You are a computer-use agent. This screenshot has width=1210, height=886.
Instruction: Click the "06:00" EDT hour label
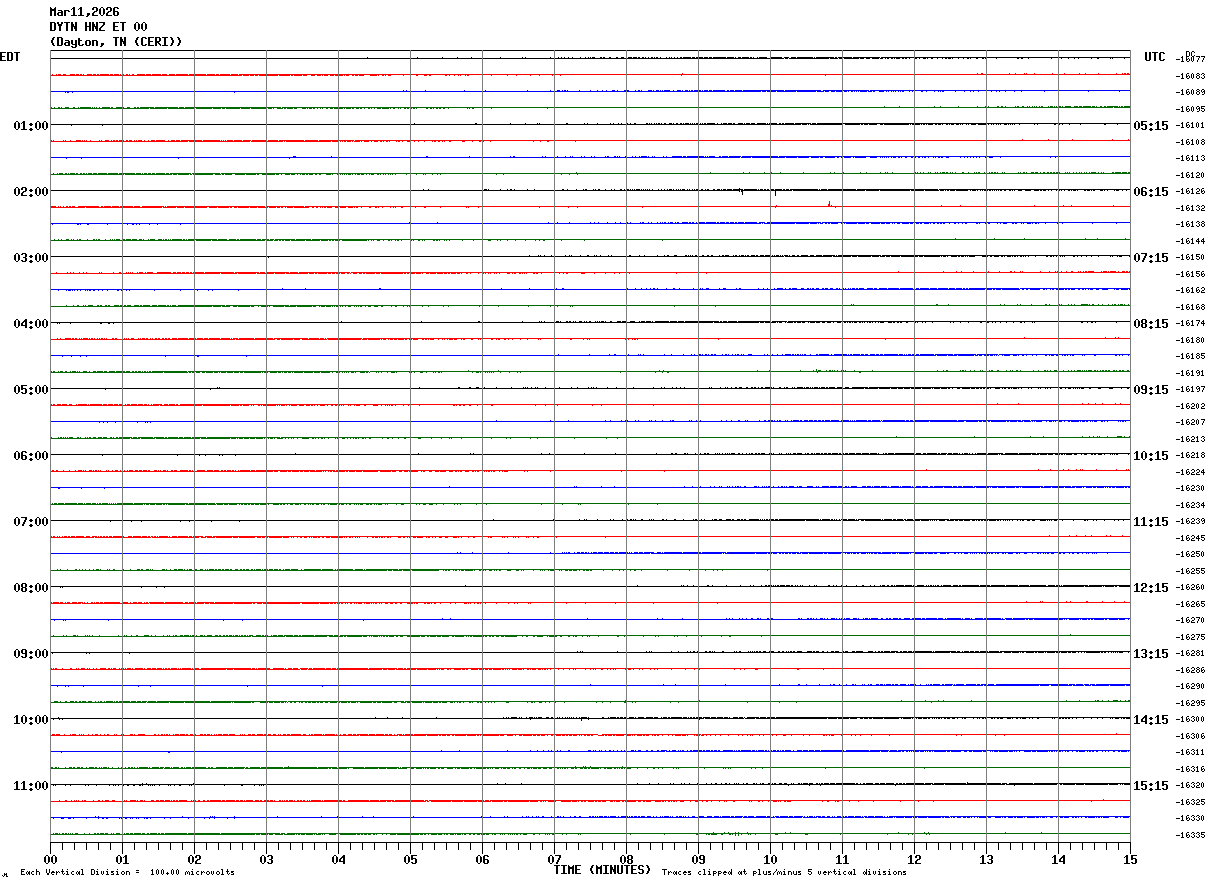pos(31,456)
